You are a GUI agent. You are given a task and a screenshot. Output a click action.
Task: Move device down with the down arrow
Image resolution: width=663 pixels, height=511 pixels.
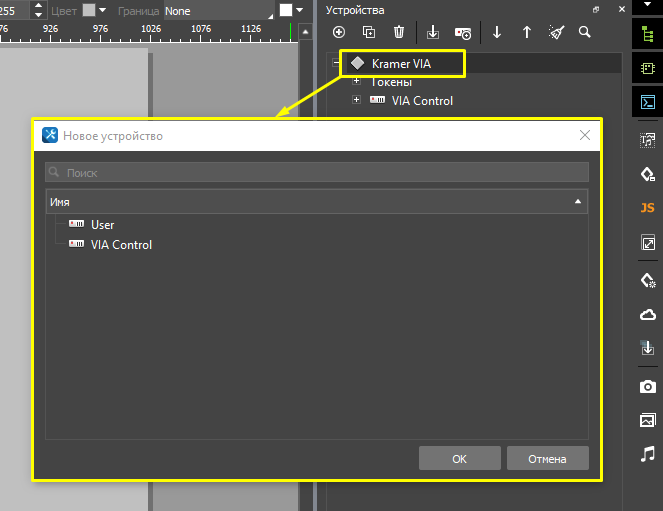coord(497,32)
